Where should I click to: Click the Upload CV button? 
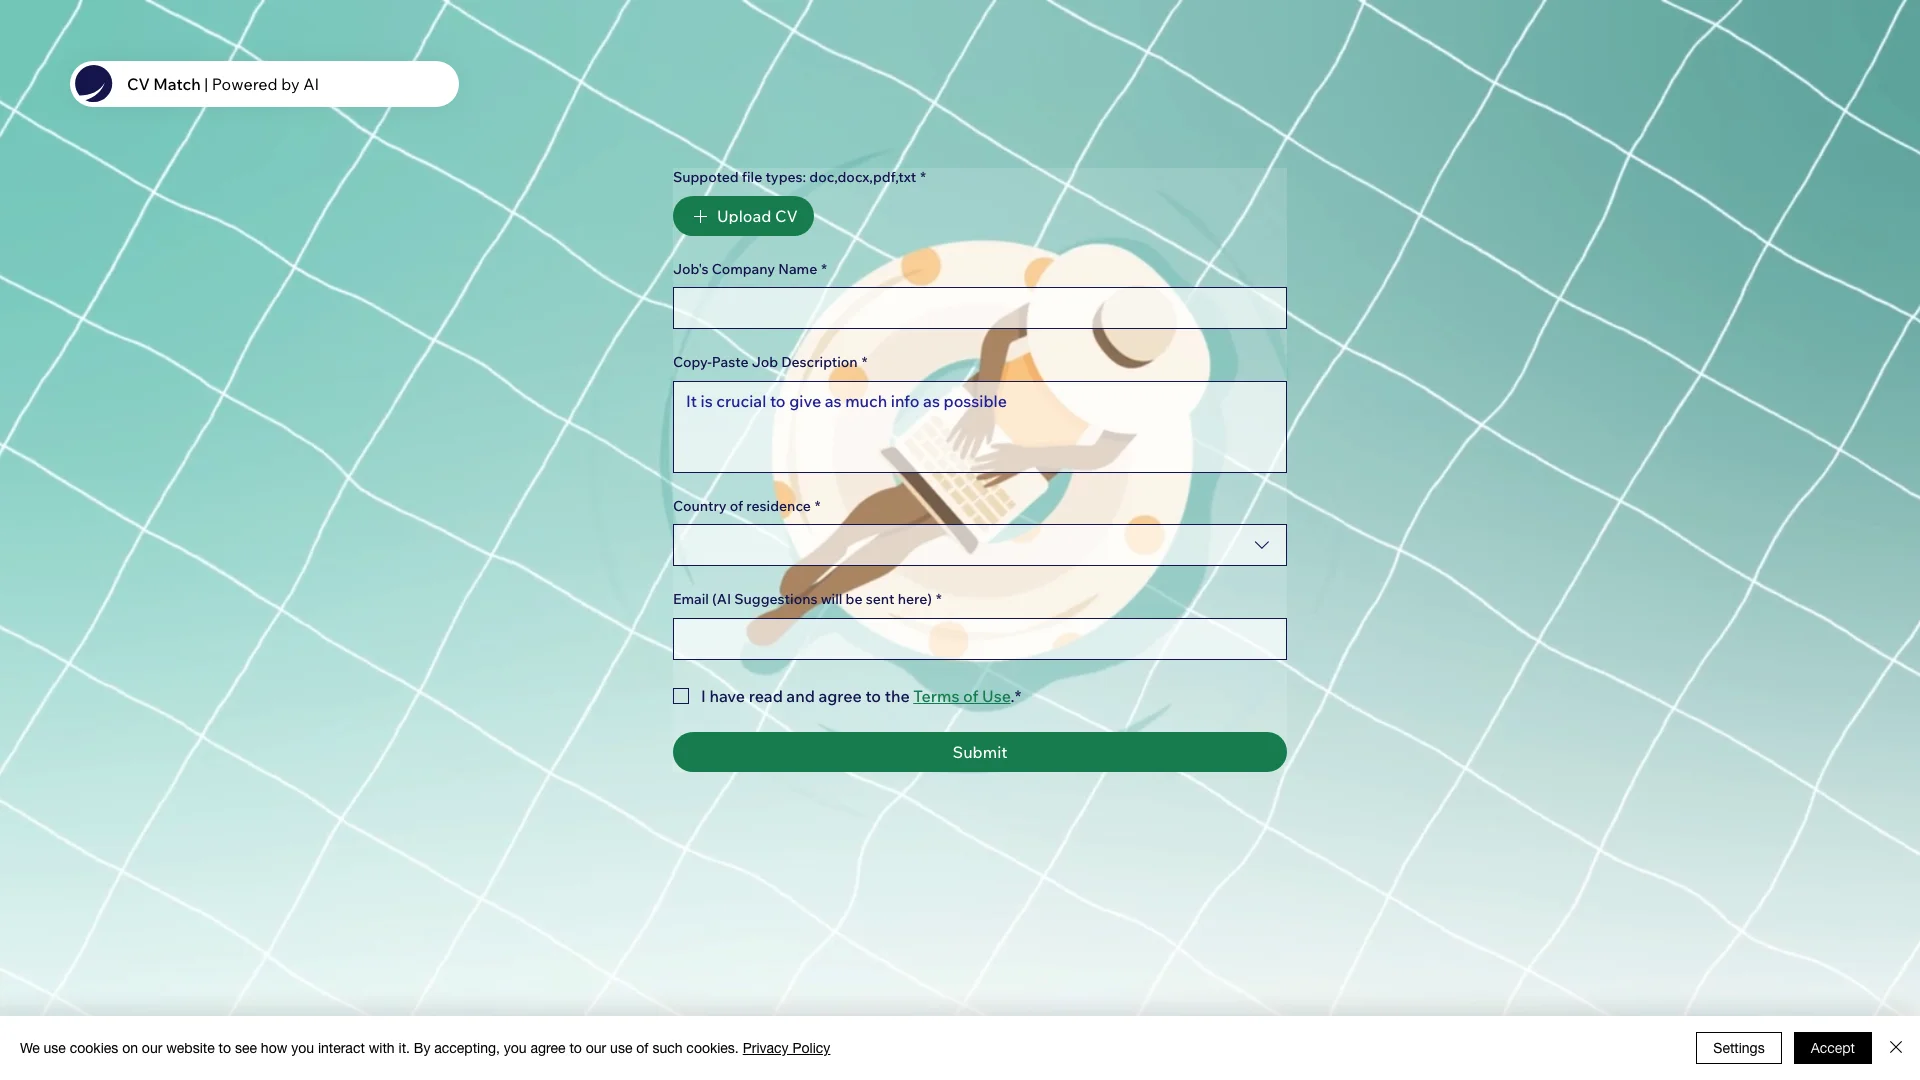(x=742, y=215)
